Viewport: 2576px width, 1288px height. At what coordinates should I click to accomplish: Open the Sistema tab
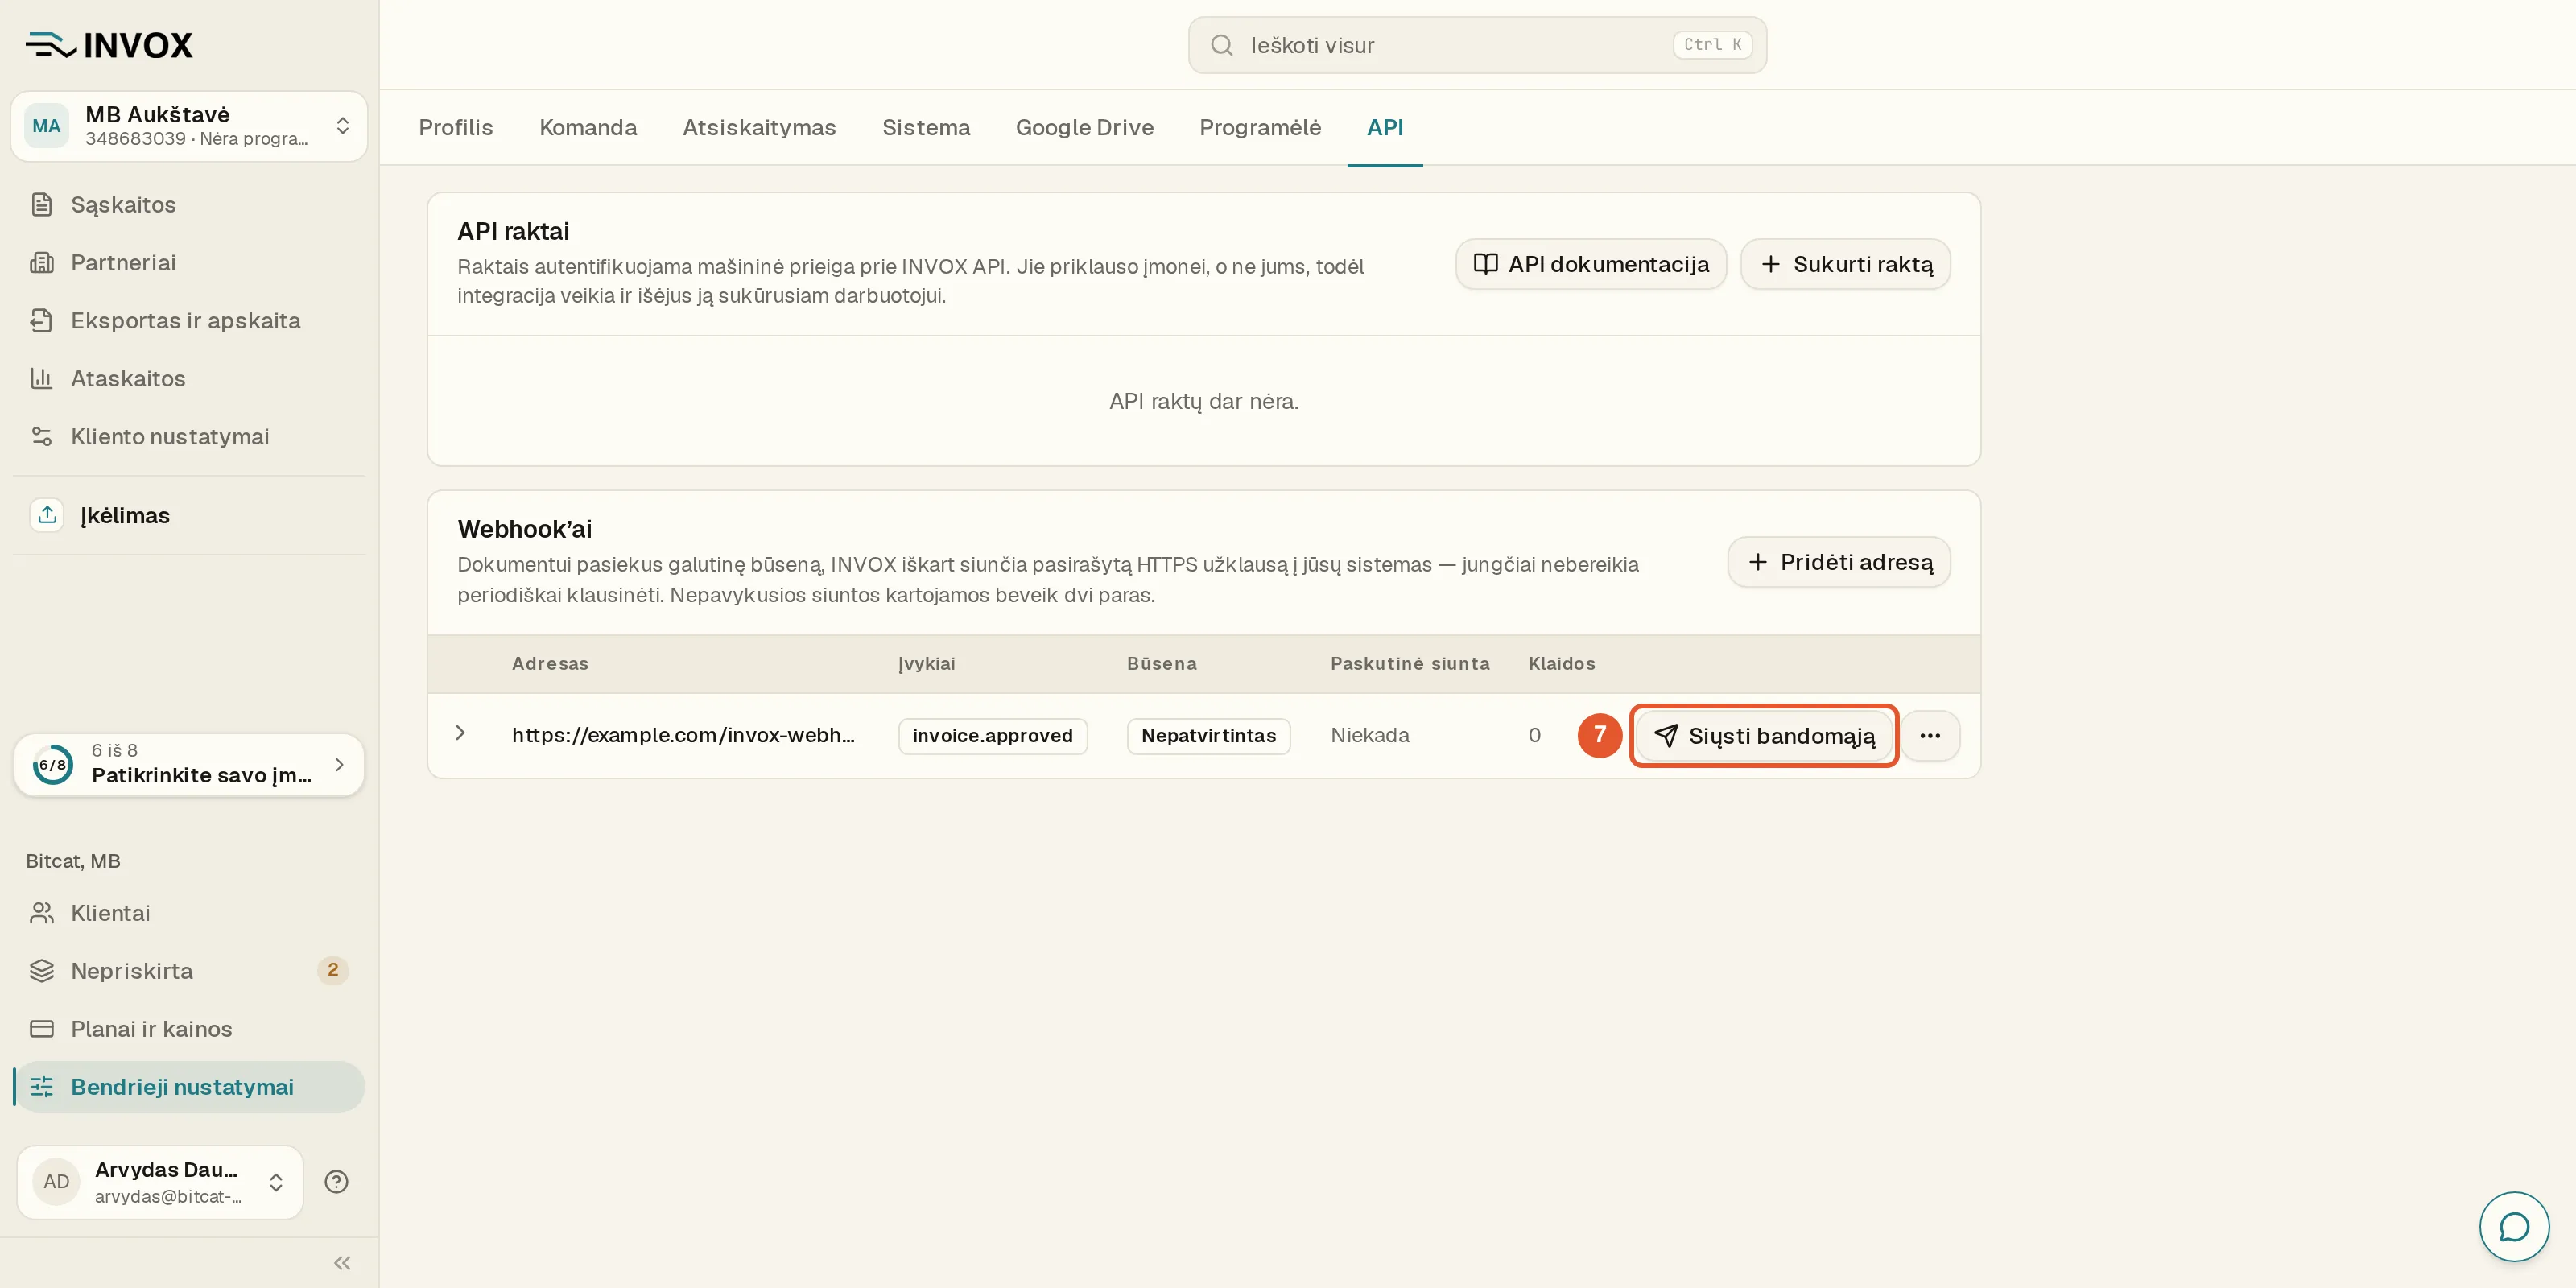point(926,128)
